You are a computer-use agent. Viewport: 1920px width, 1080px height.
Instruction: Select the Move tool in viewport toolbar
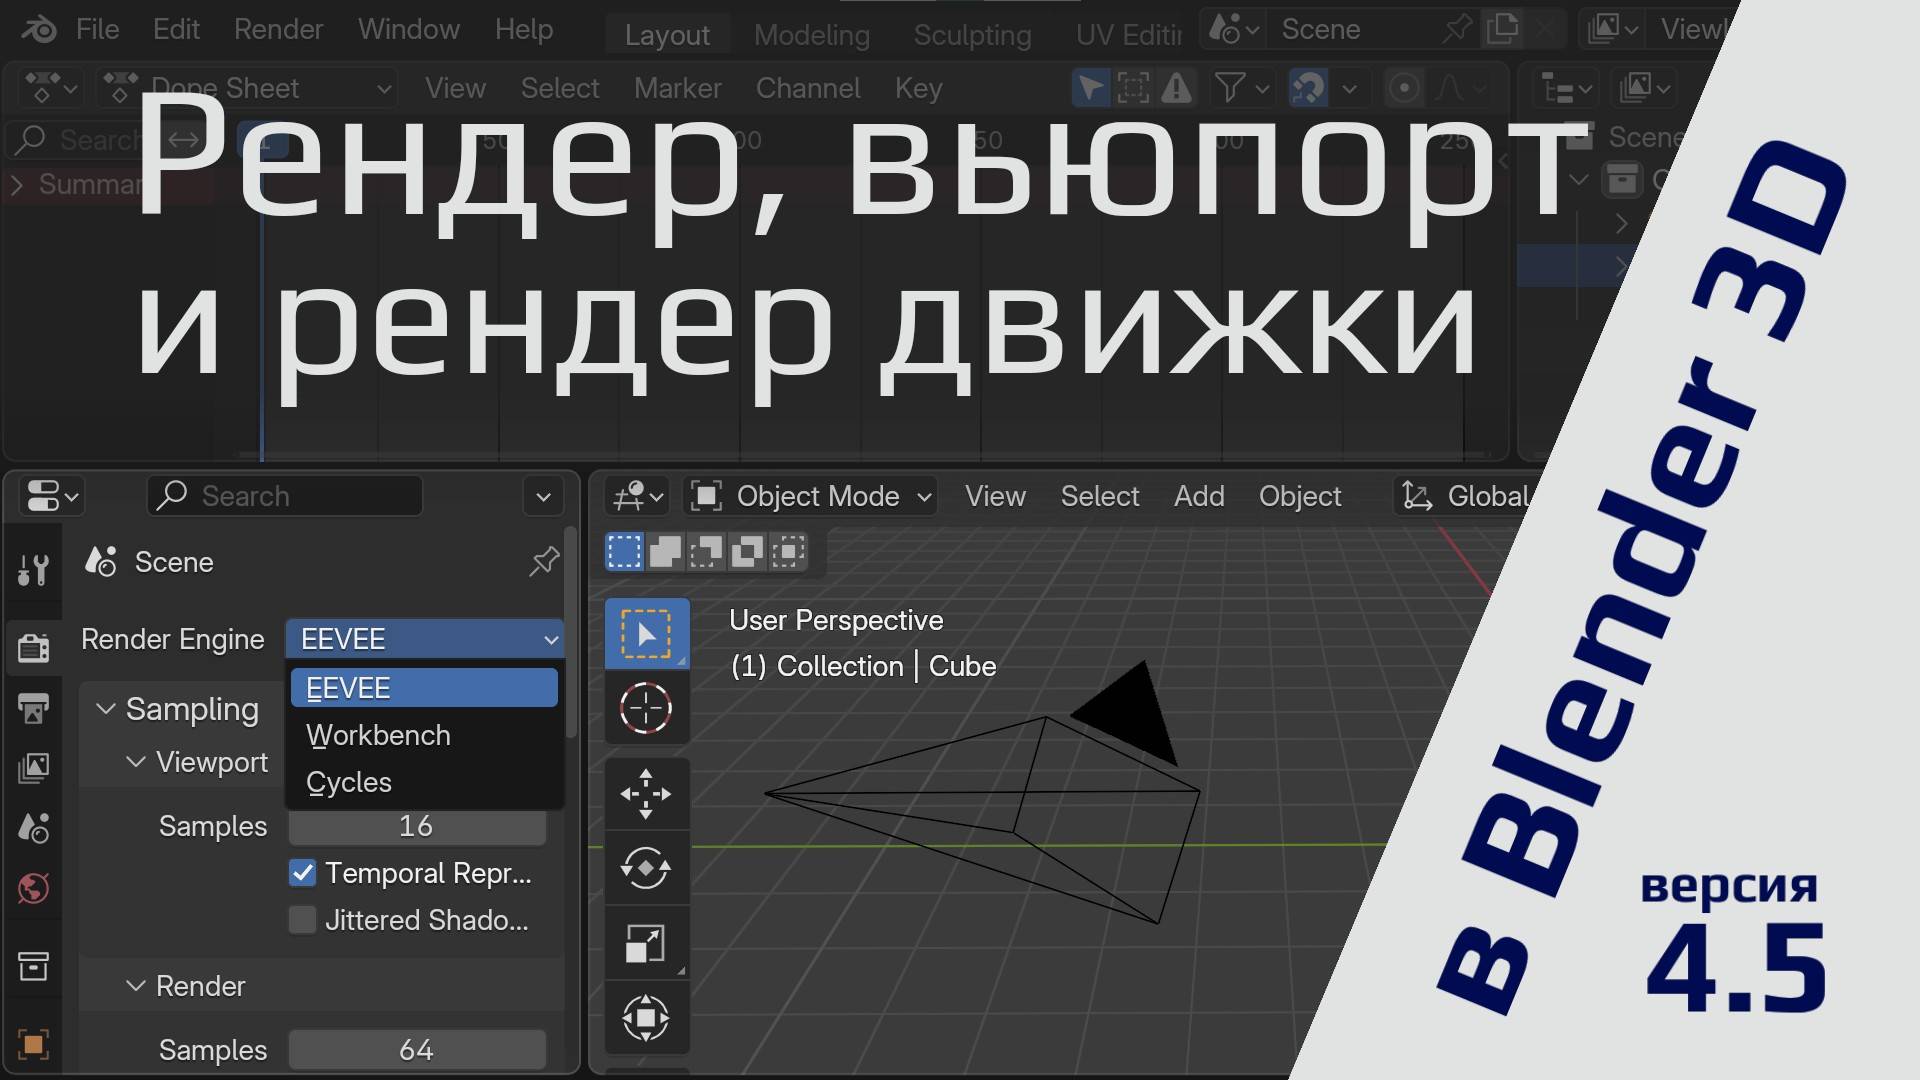(647, 793)
